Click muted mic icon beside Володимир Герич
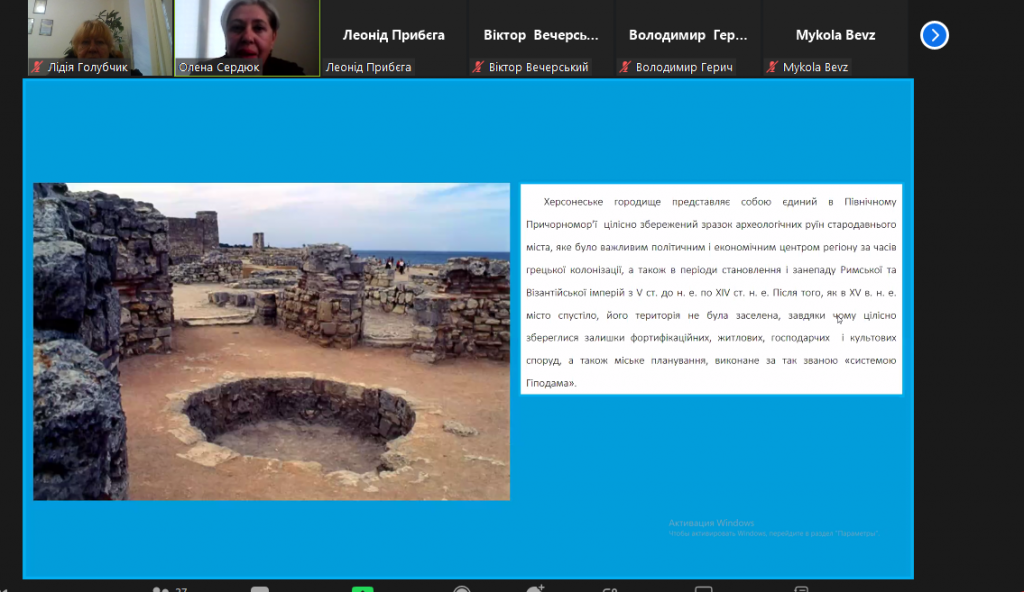Screen dimensions: 1024x592 626,67
